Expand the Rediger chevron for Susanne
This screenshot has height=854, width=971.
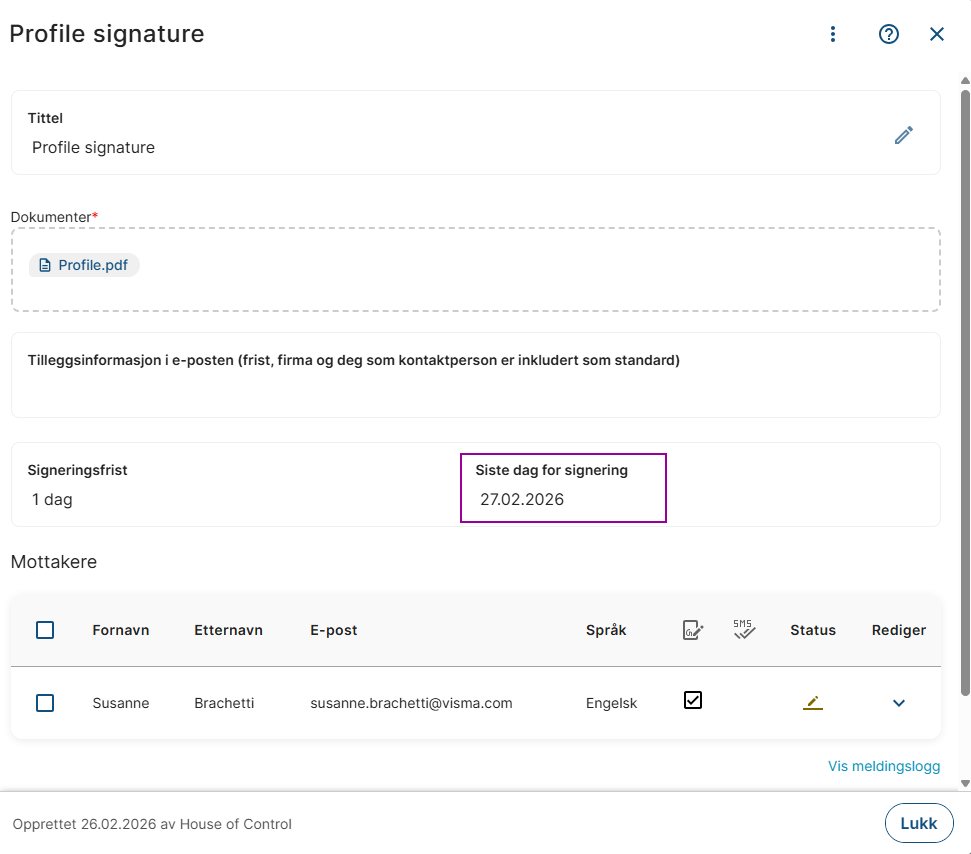pyautogui.click(x=899, y=703)
